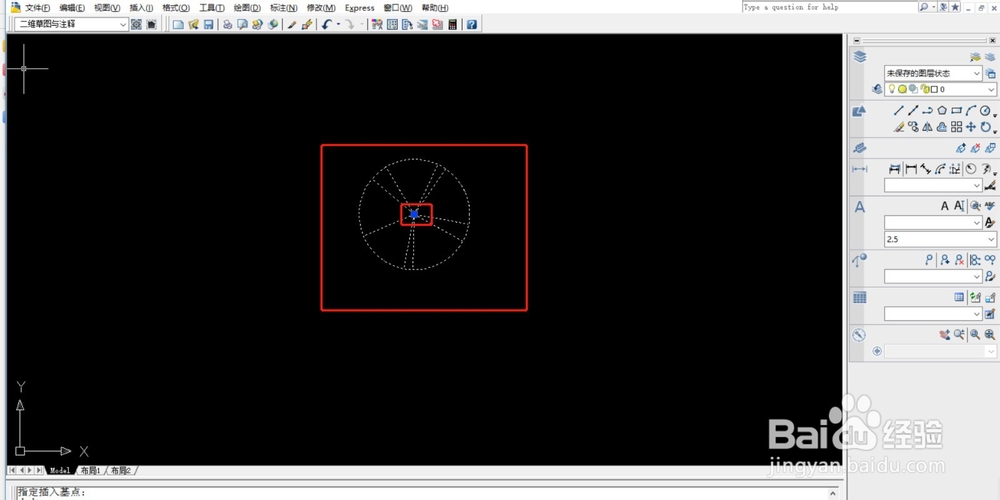Create a new drawing with QNew icon
Viewport: 1000px width, 500px height.
tap(178, 24)
